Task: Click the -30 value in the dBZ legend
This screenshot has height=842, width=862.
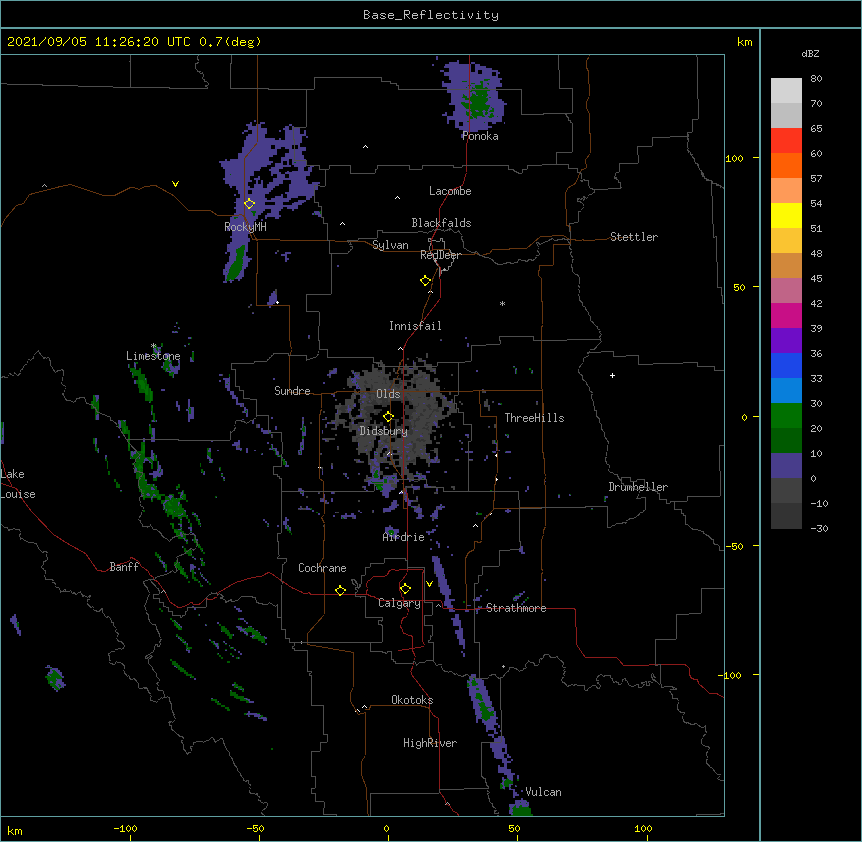Action: [819, 529]
